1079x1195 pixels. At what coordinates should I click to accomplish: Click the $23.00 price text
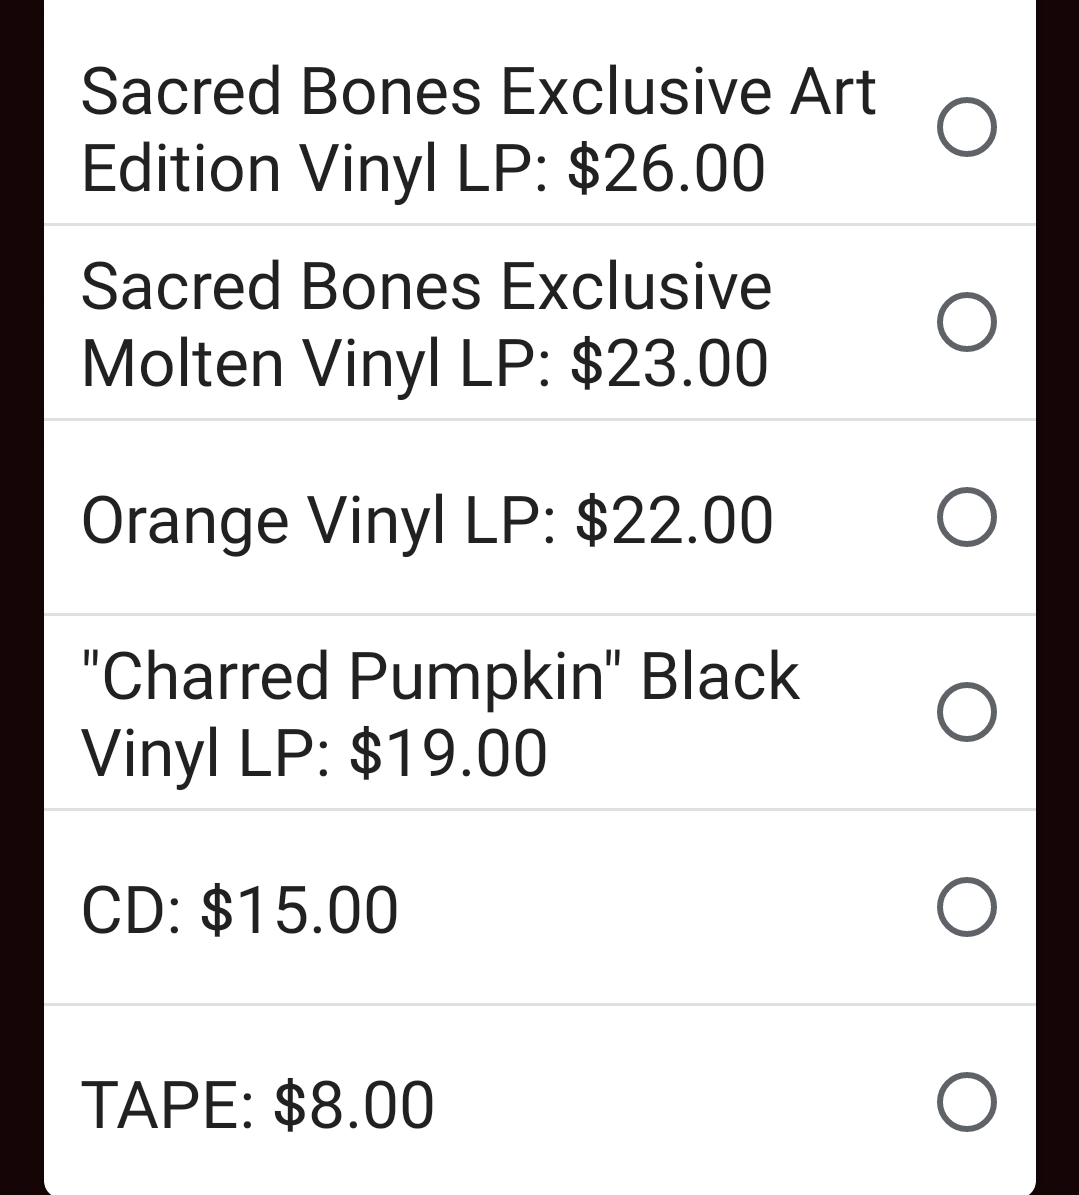[668, 364]
